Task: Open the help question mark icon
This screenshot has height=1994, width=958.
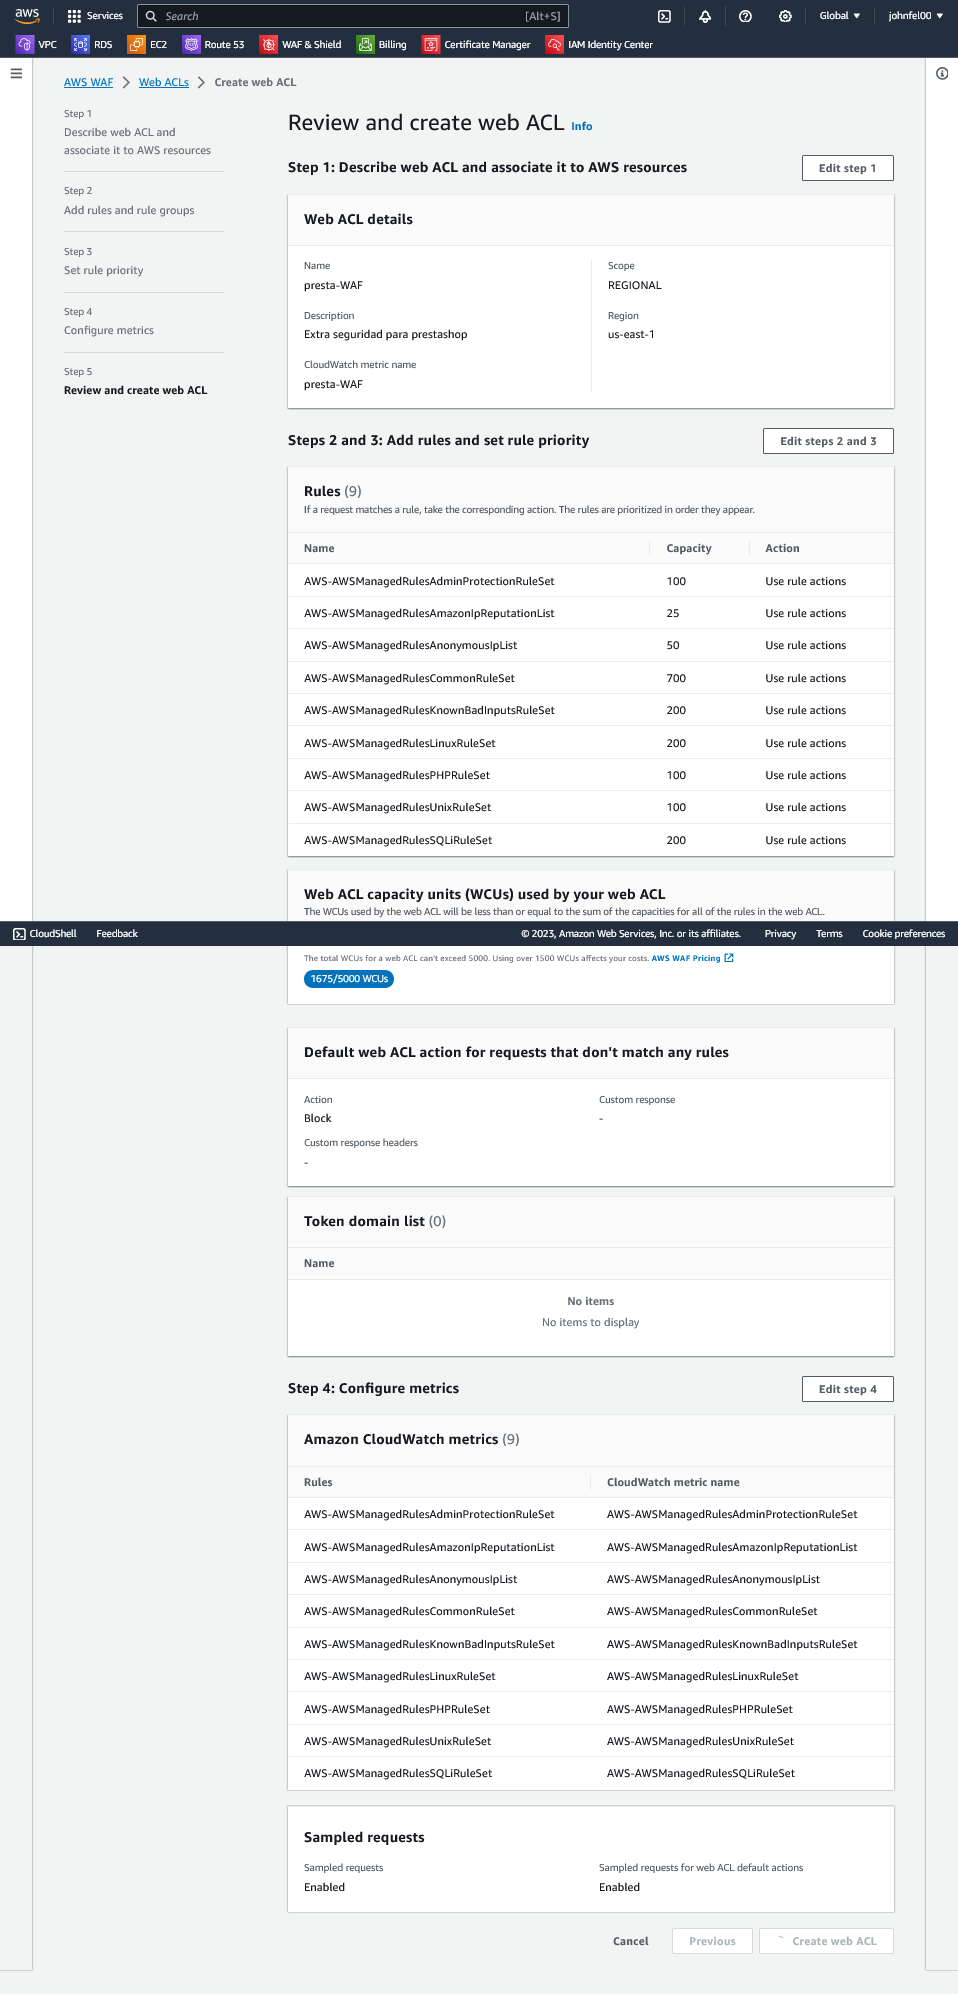Action: coord(745,16)
